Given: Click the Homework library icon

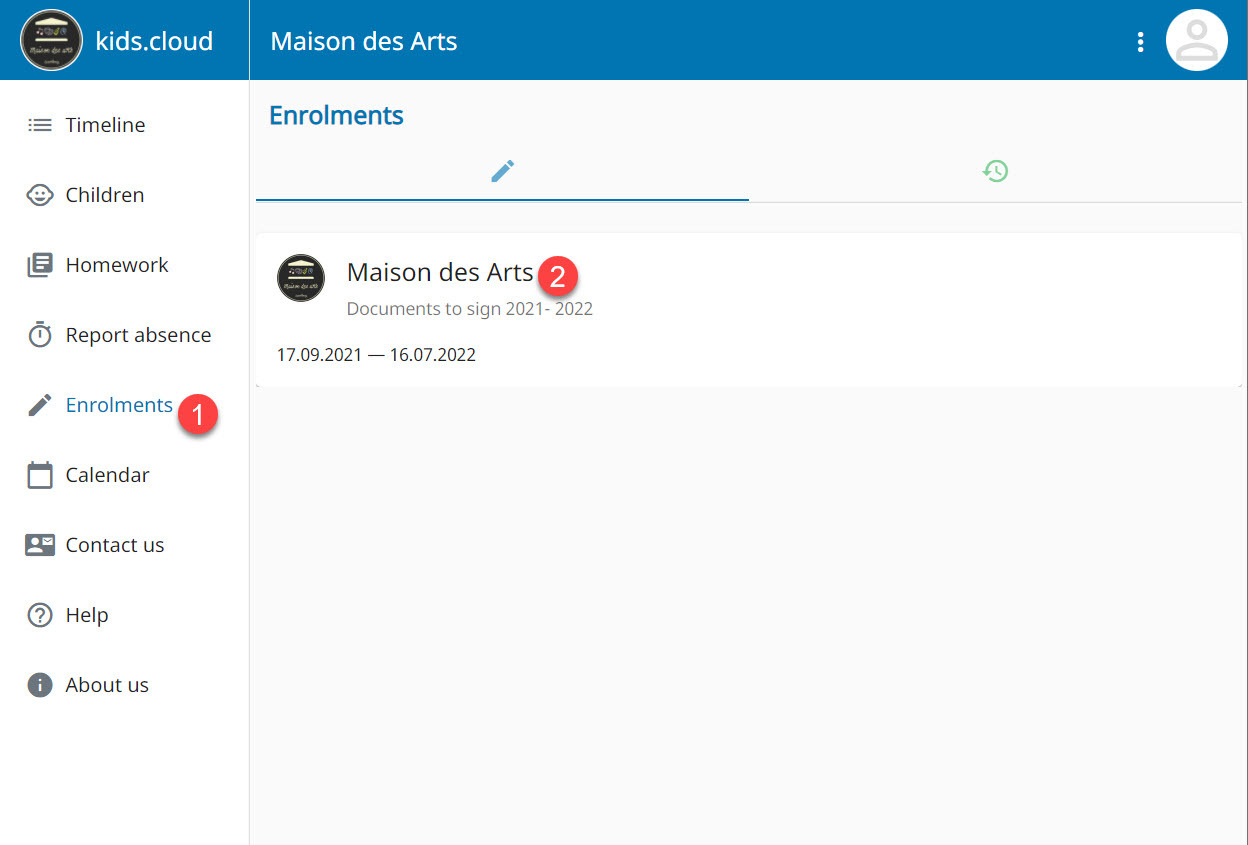Looking at the screenshot, I should (39, 265).
